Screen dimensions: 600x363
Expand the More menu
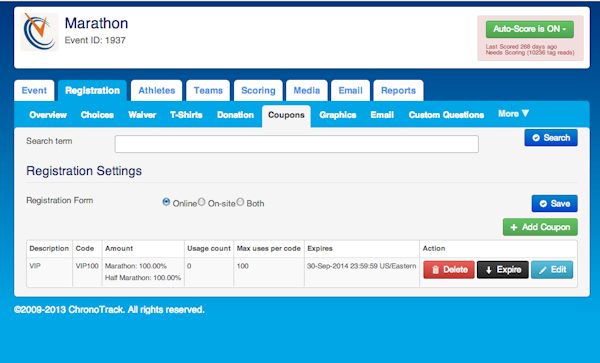pos(513,114)
